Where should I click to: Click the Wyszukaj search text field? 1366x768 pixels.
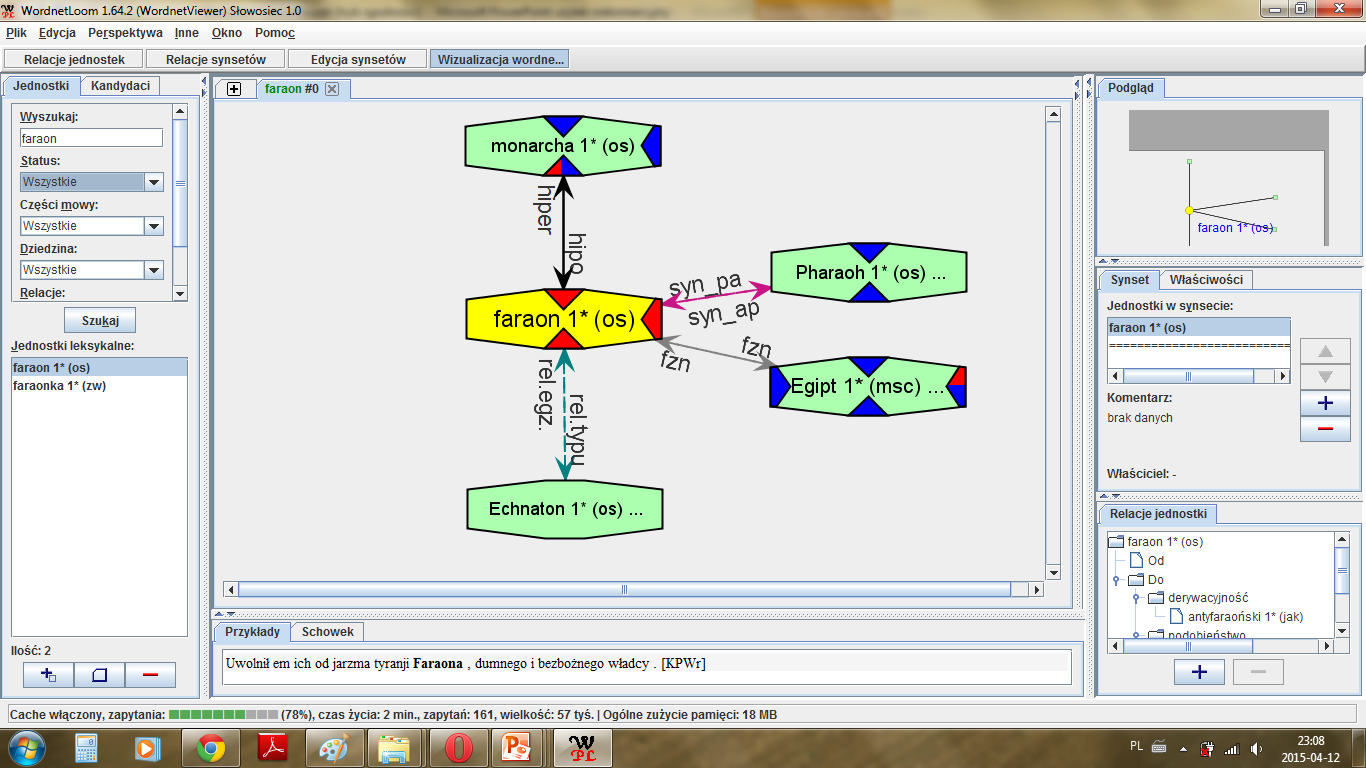(x=91, y=138)
